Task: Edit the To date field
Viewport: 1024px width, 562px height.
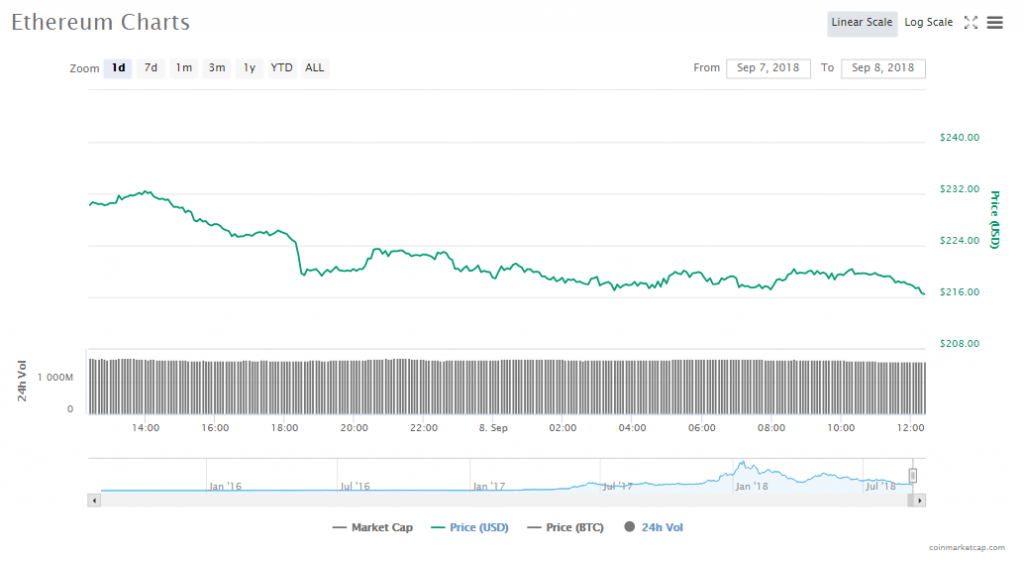Action: 883,68
